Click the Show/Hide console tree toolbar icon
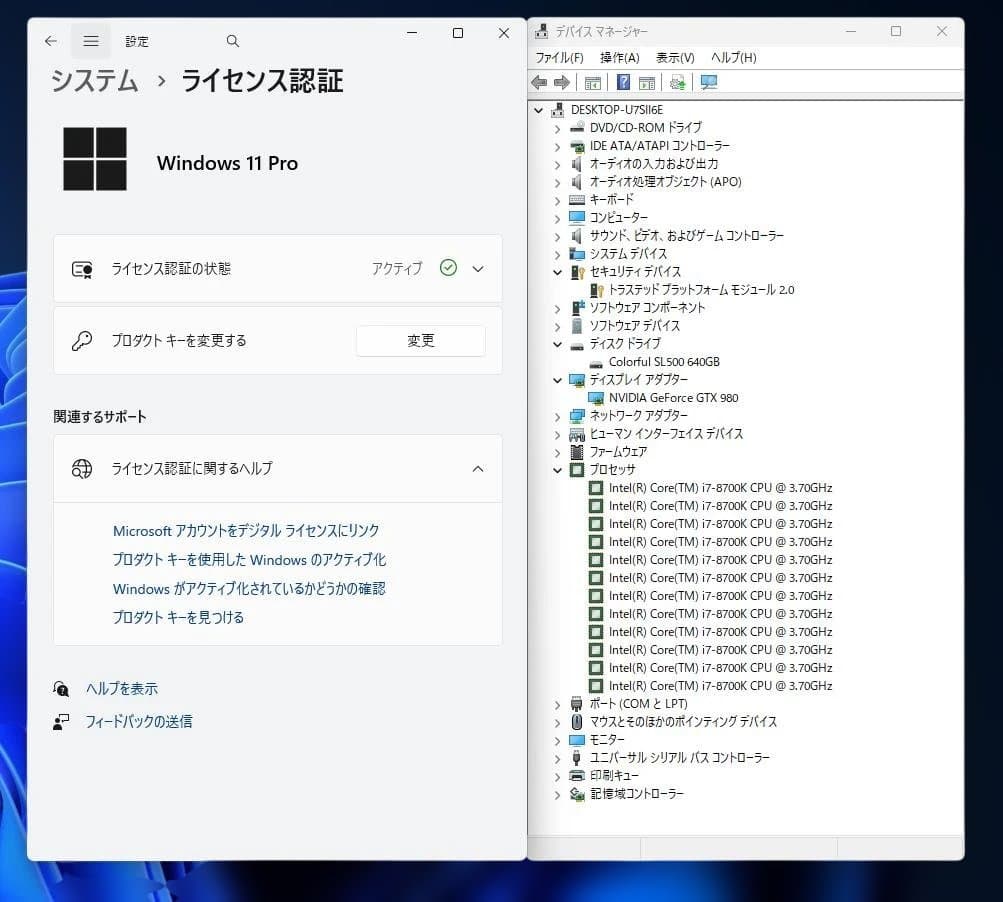The height and width of the screenshot is (902, 1003). click(x=593, y=82)
